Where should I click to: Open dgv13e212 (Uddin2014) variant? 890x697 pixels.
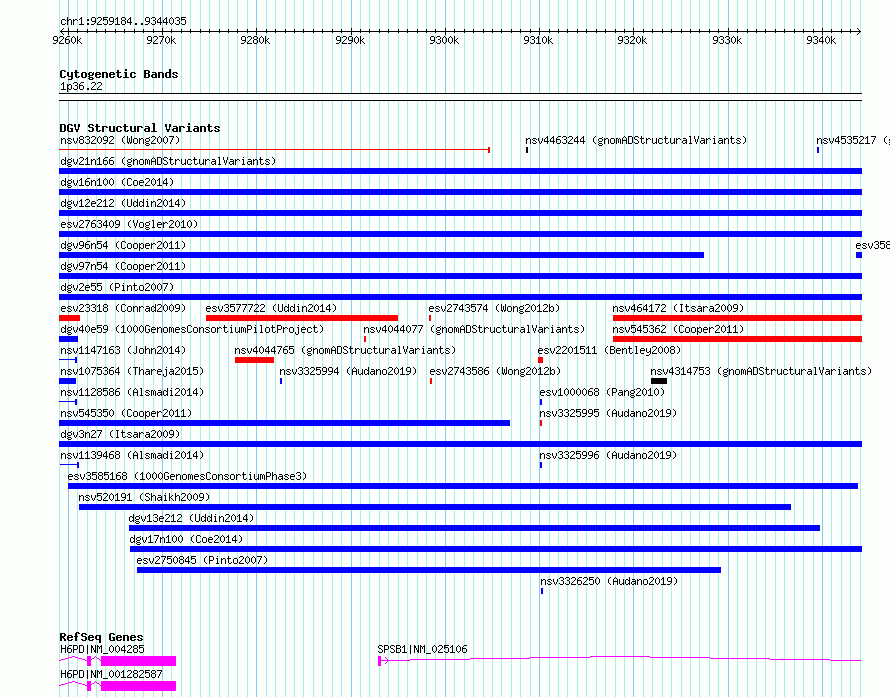[x=191, y=518]
